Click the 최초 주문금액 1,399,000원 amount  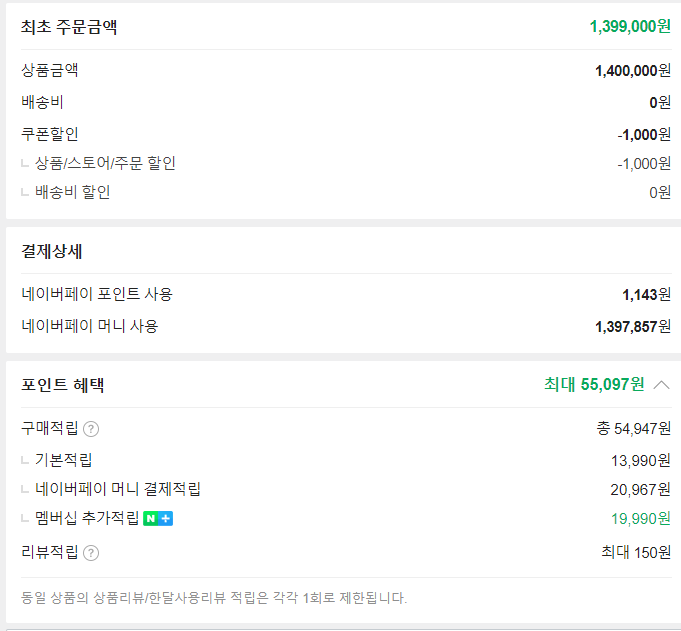630,26
